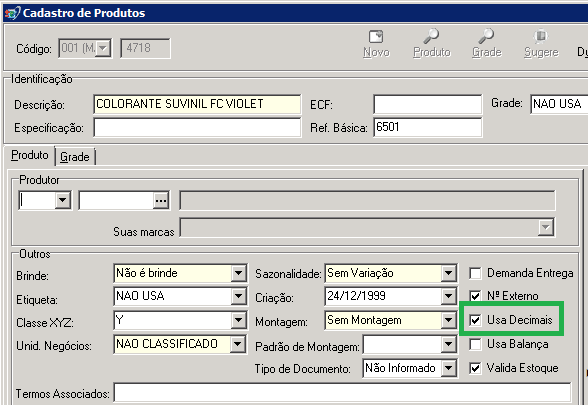Open the Etiqueta dropdown
588x405 pixels.
click(238, 296)
